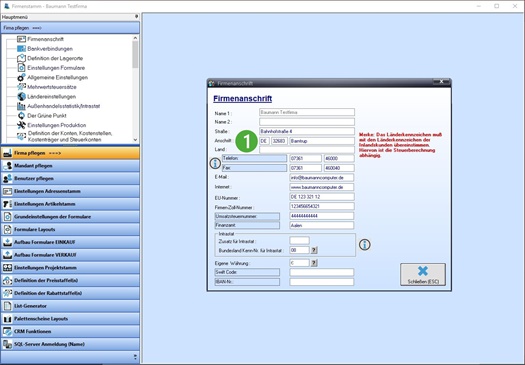Select Ländereinstellungen tree entry

click(52, 97)
